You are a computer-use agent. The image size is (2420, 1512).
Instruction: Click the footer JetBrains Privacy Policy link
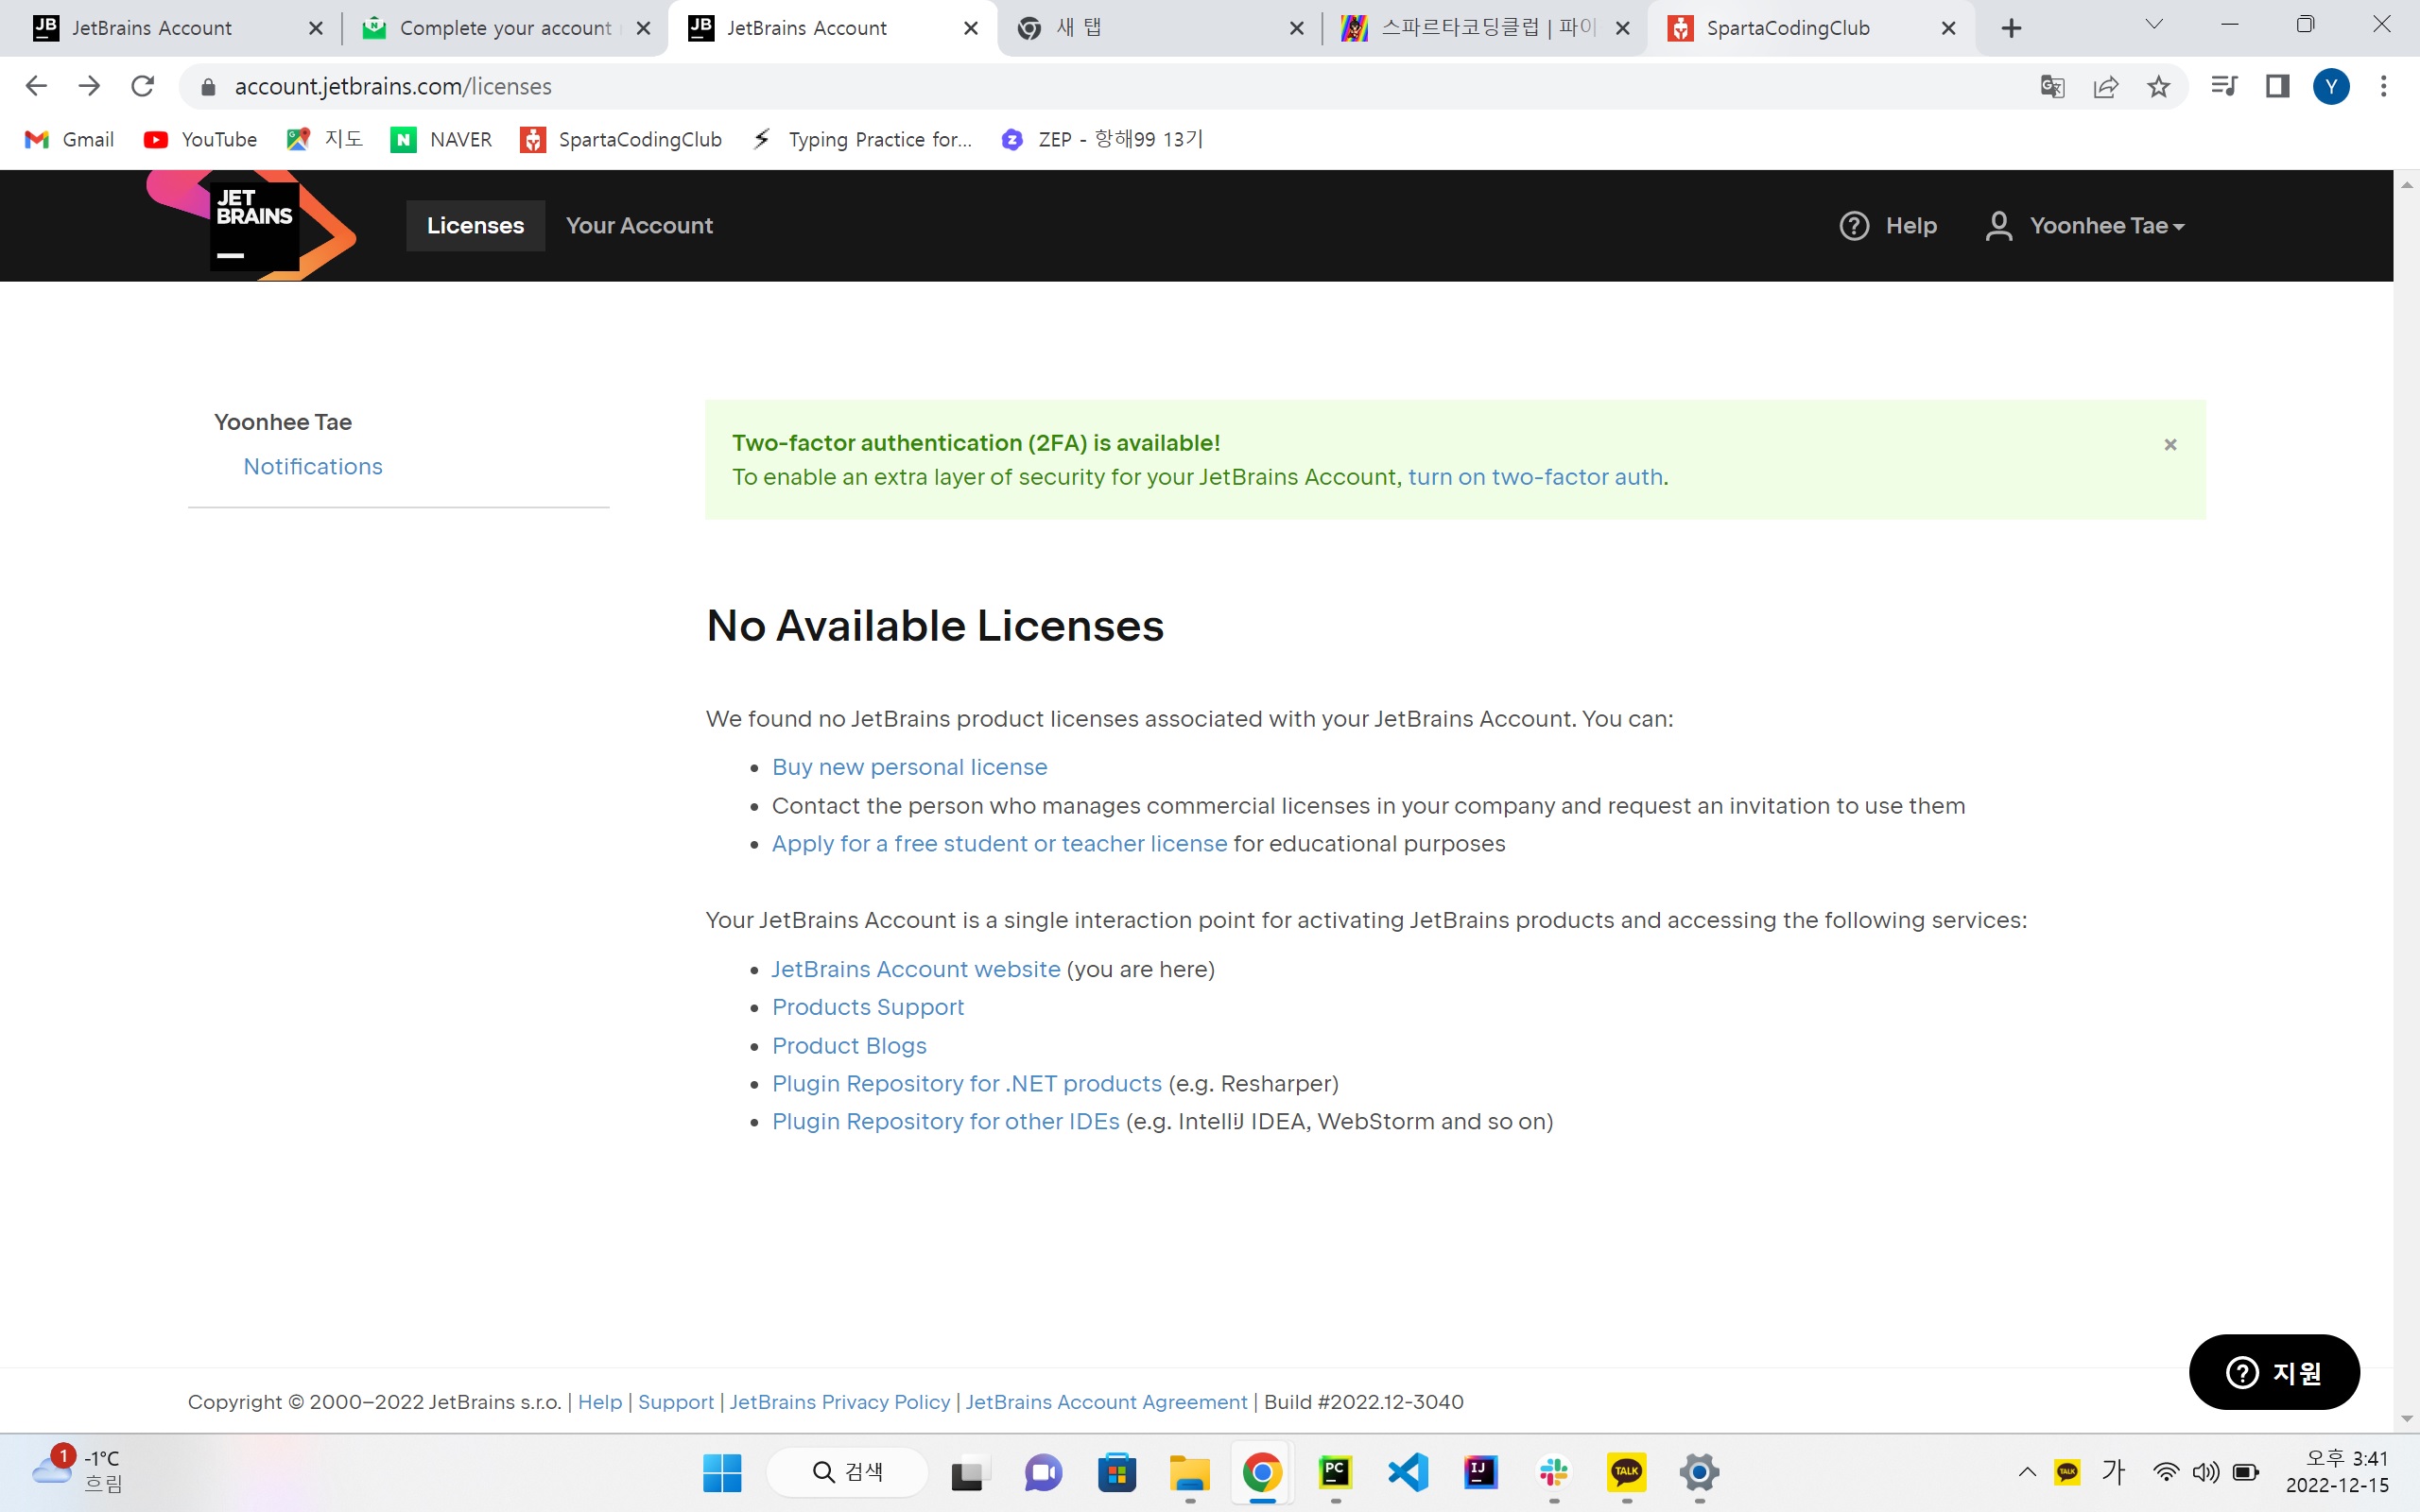tap(840, 1402)
